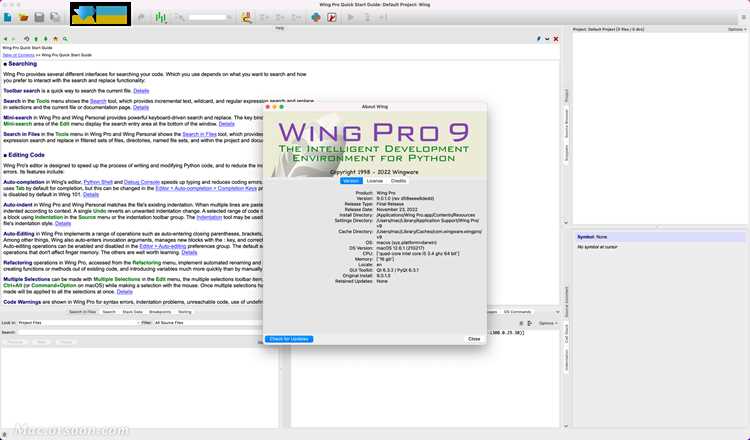Viewport: 750px width, 440px height.
Task: Open Details link after Toolbar search
Action: coord(141,91)
